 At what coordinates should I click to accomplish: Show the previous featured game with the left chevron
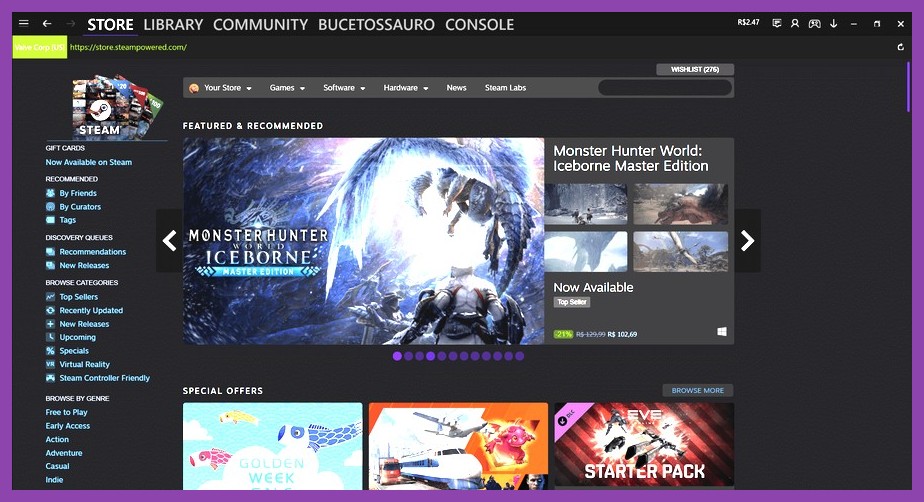(x=170, y=240)
